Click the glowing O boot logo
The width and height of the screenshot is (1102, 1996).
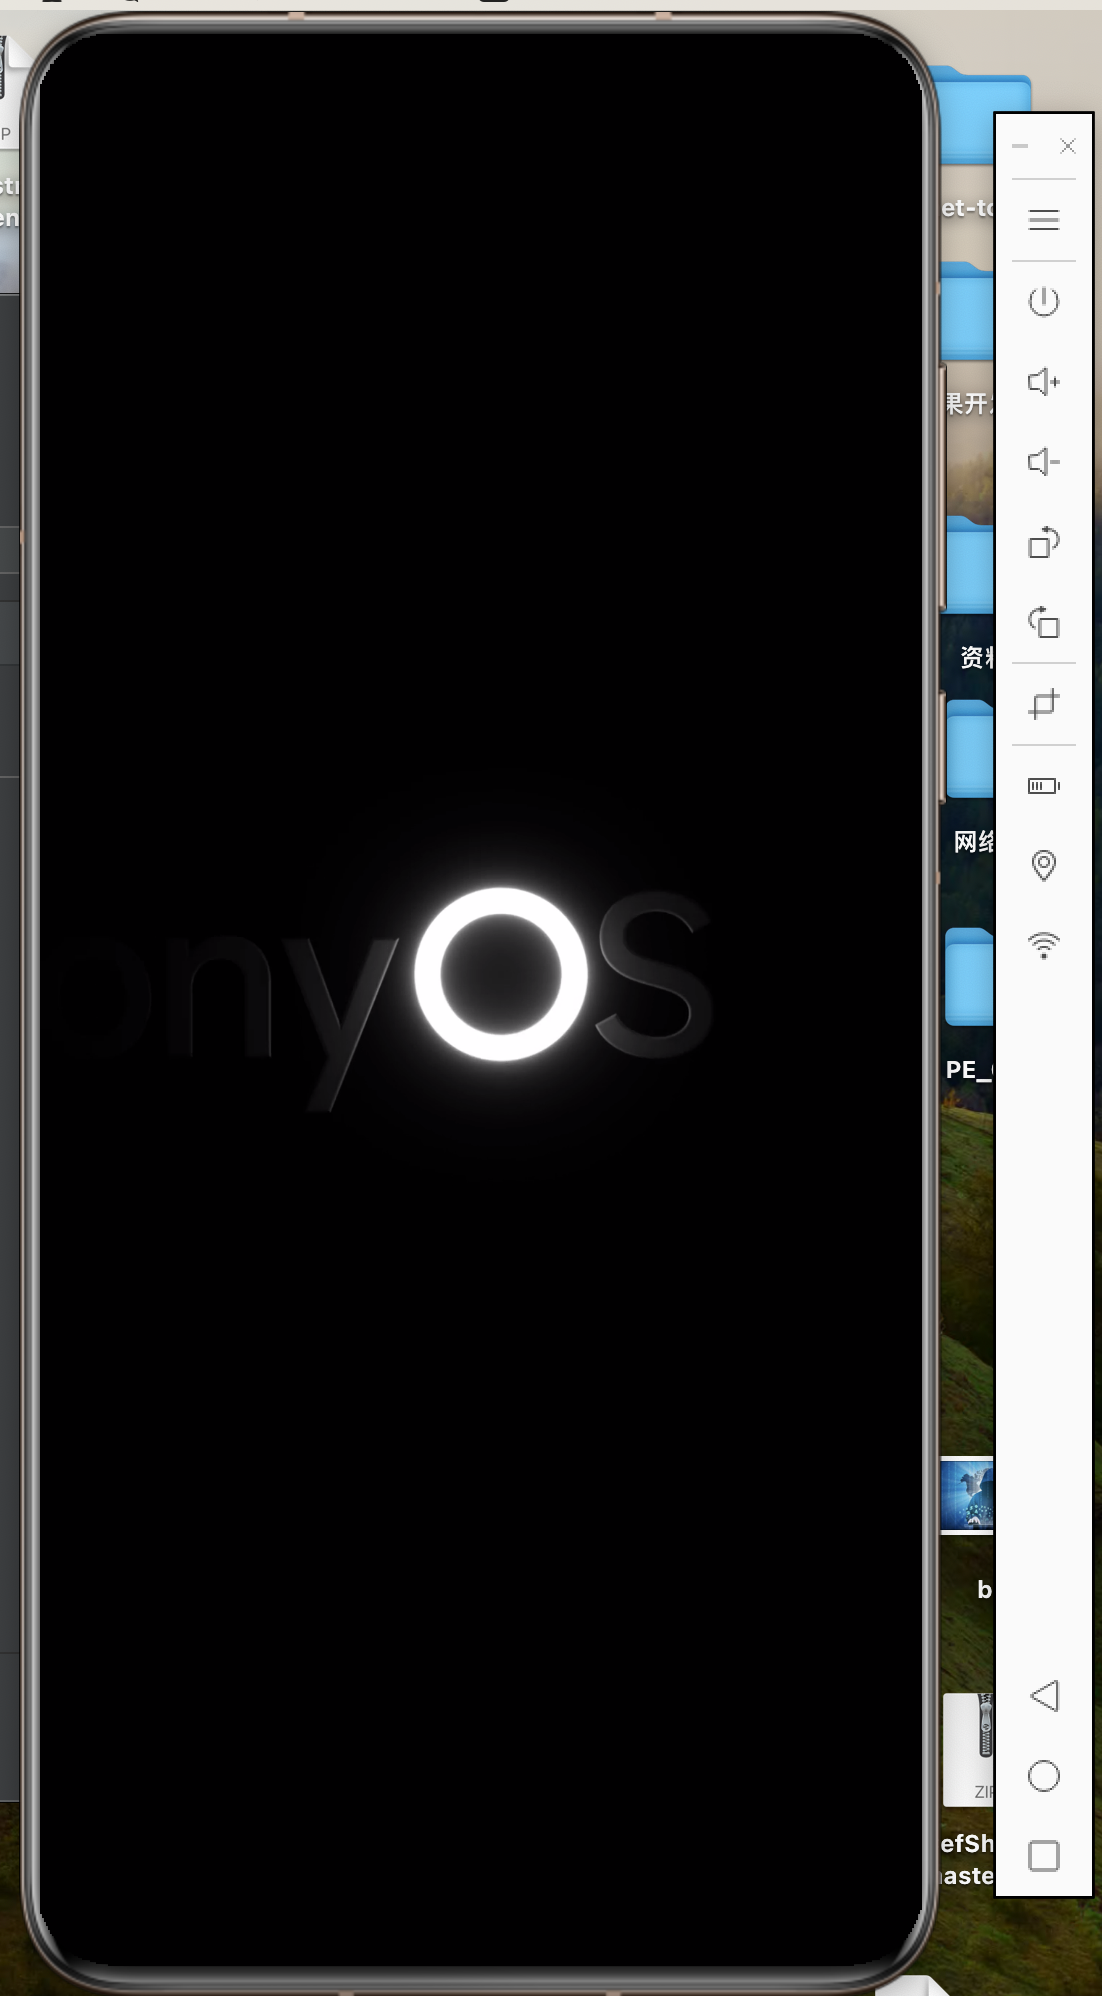(501, 974)
